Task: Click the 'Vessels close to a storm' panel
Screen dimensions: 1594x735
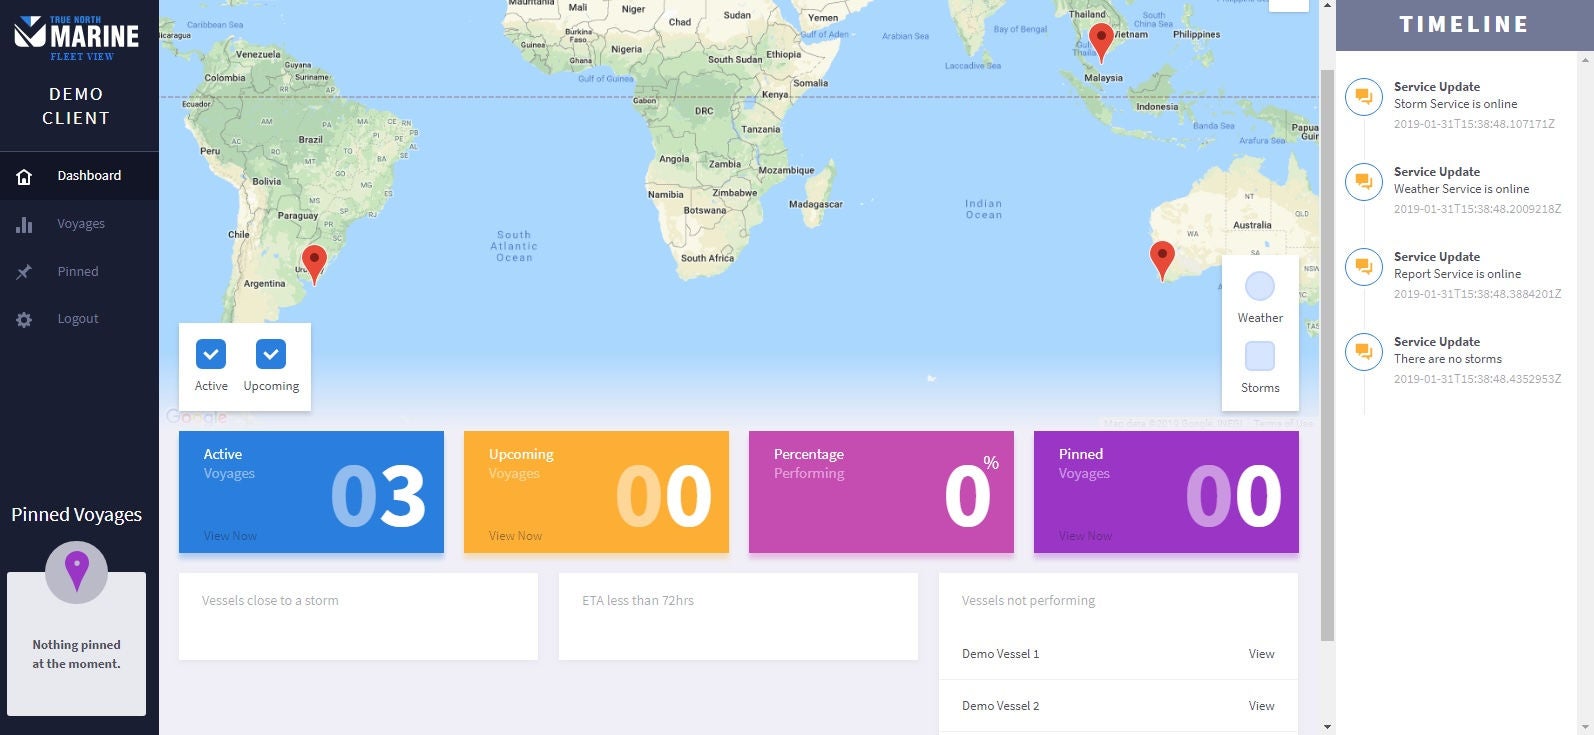Action: point(358,616)
